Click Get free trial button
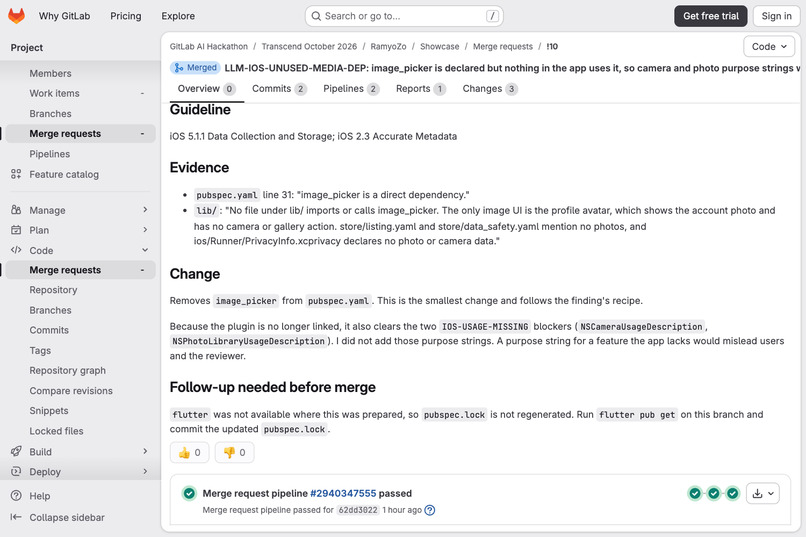 (711, 16)
